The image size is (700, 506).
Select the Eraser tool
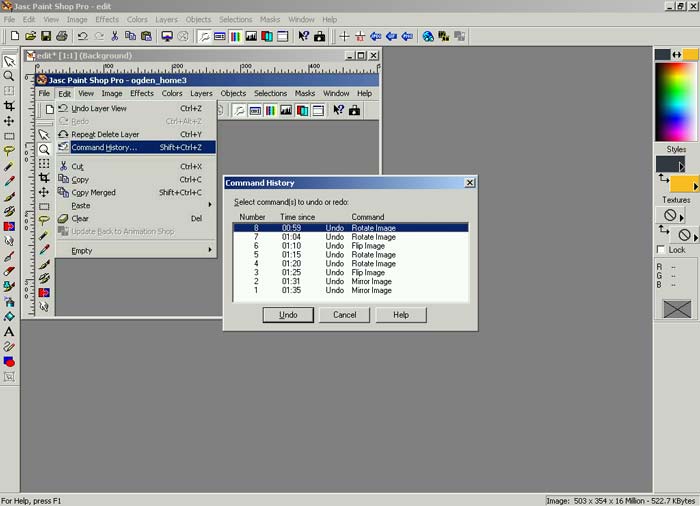9,272
